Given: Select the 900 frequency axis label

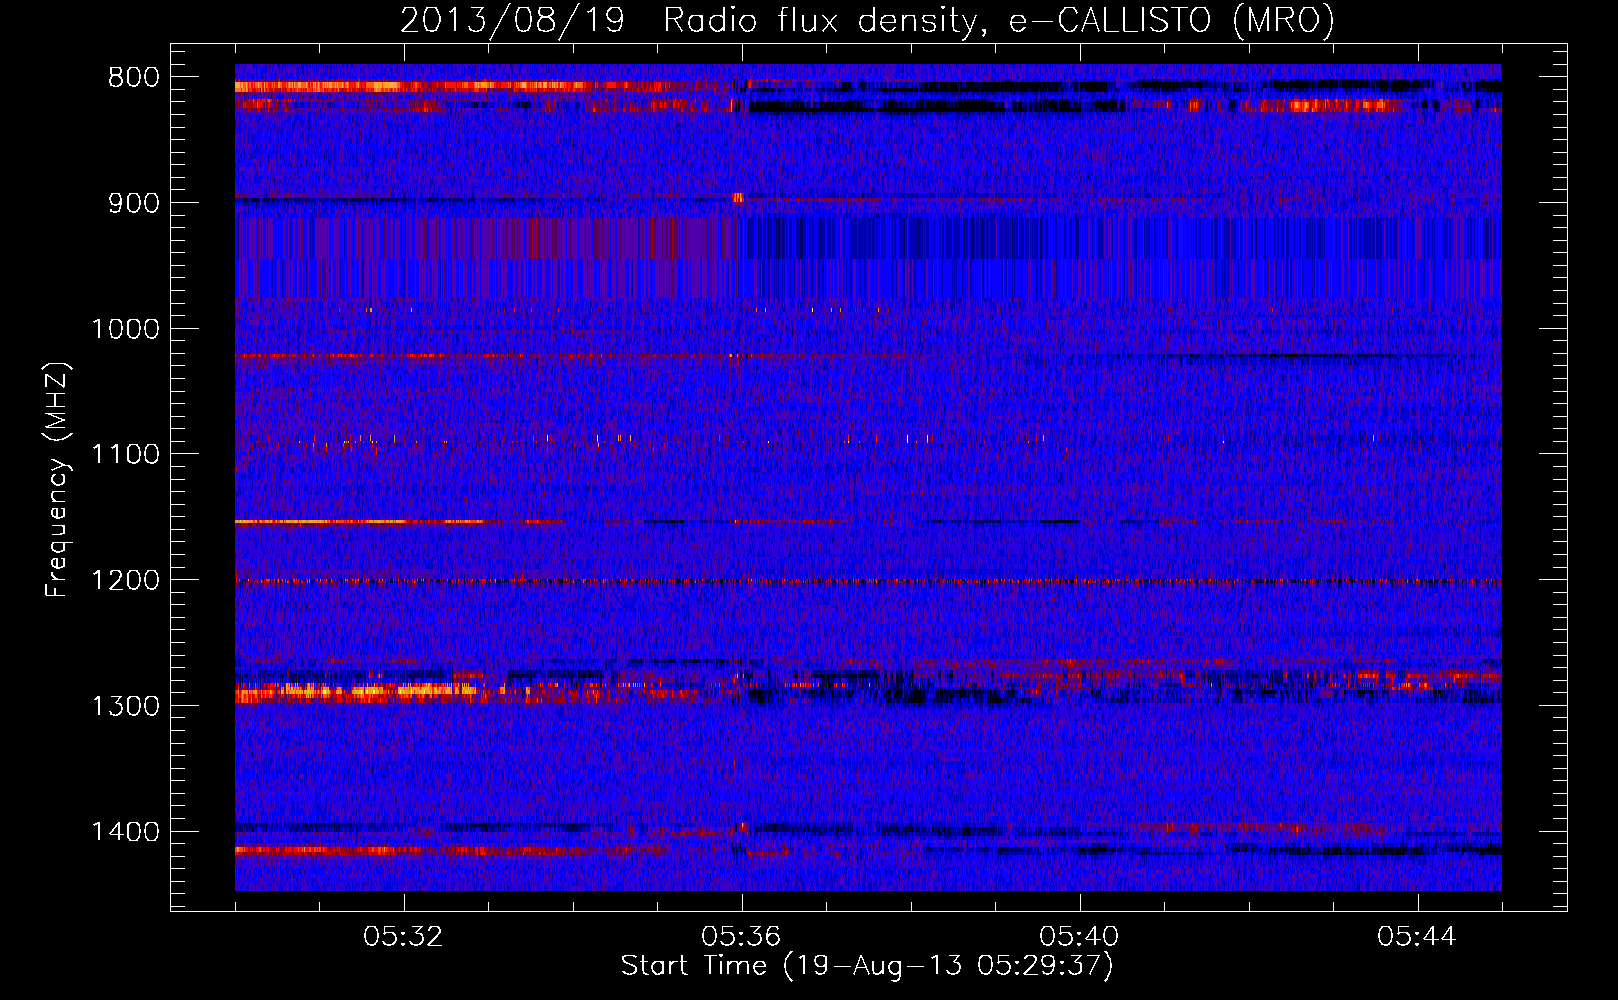Looking at the screenshot, I should pyautogui.click(x=133, y=203).
